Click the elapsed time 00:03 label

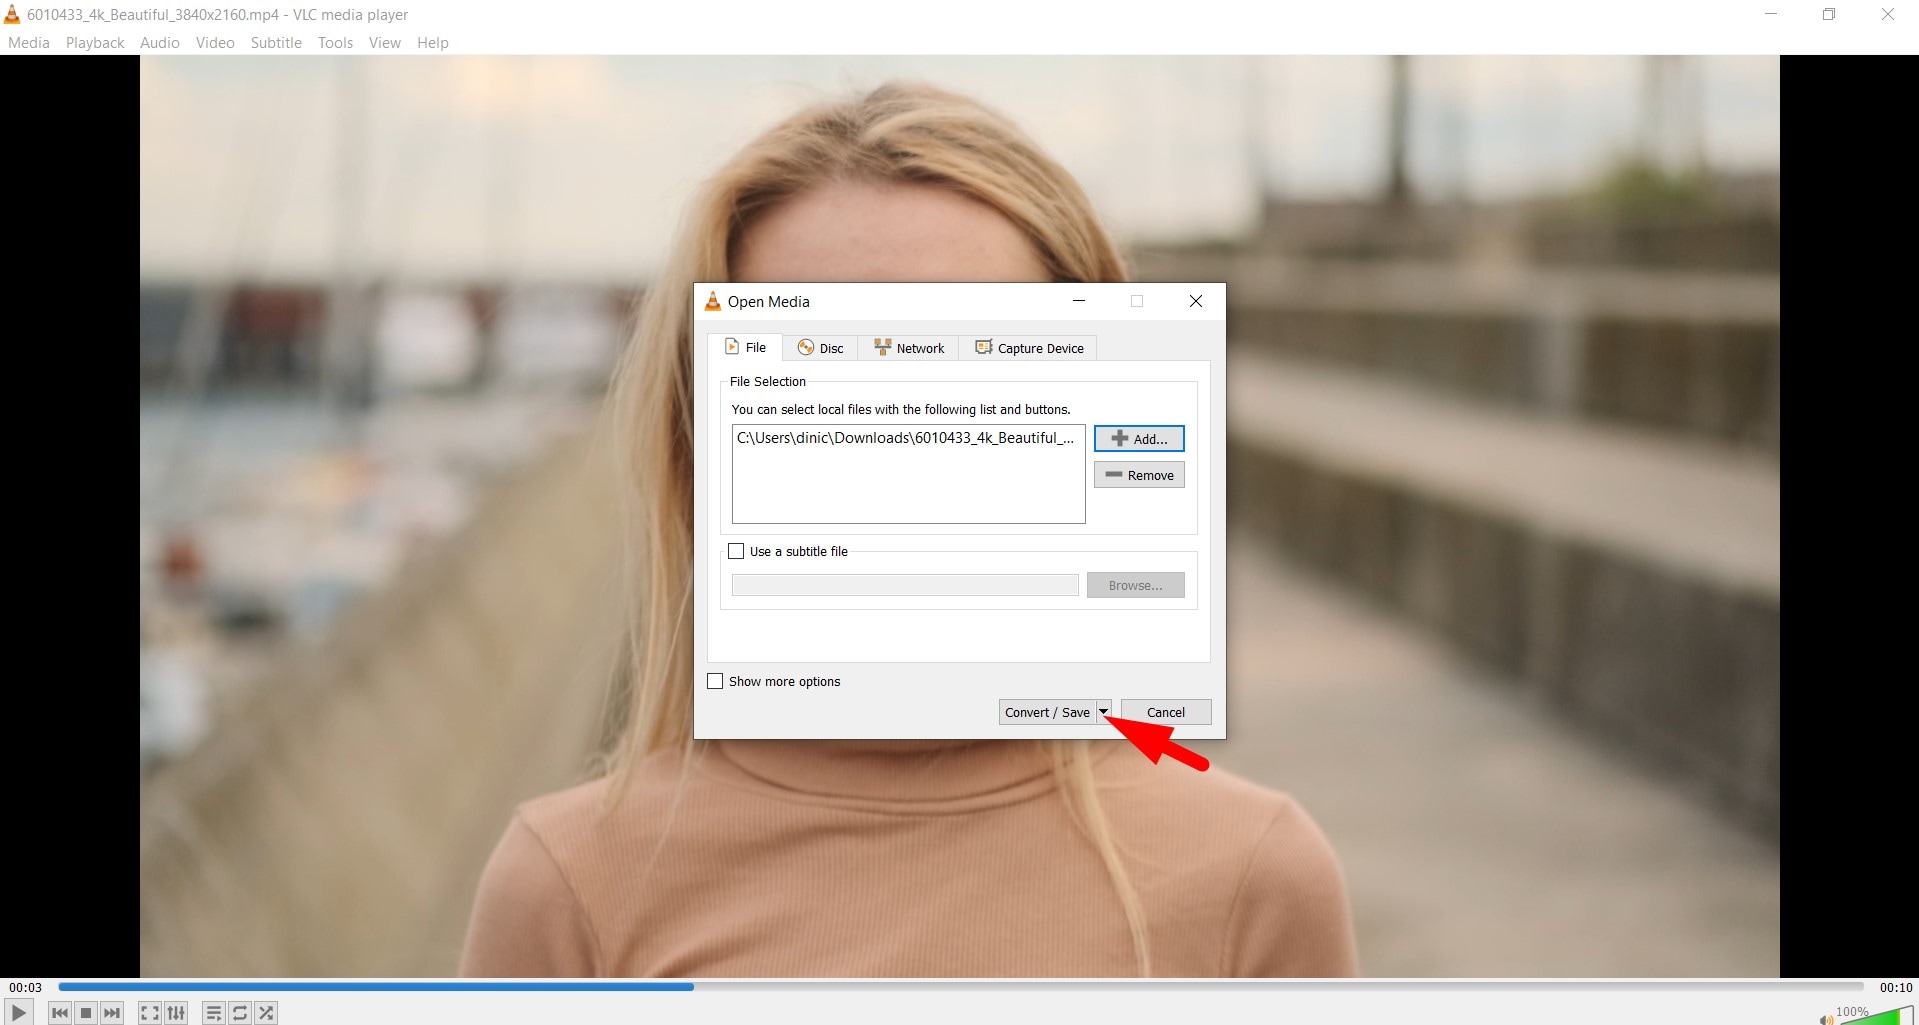click(26, 987)
